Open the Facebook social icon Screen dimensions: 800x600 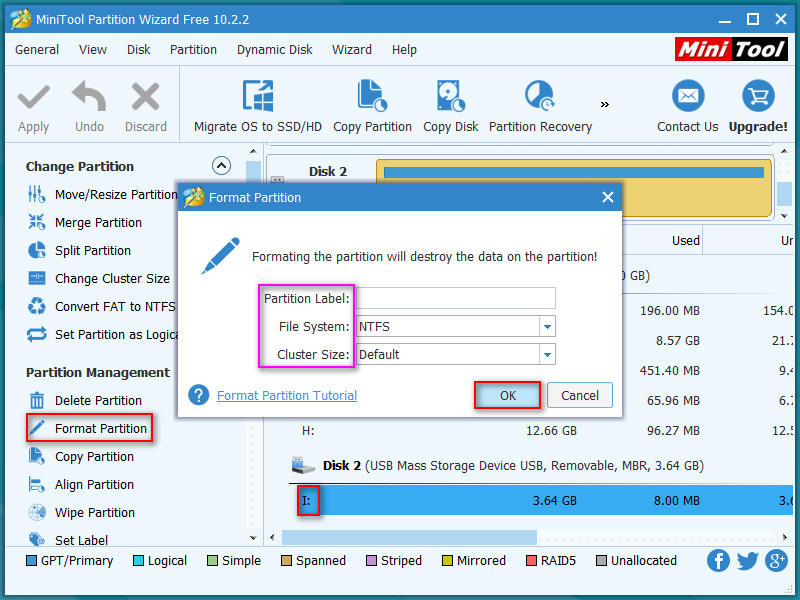click(x=718, y=561)
